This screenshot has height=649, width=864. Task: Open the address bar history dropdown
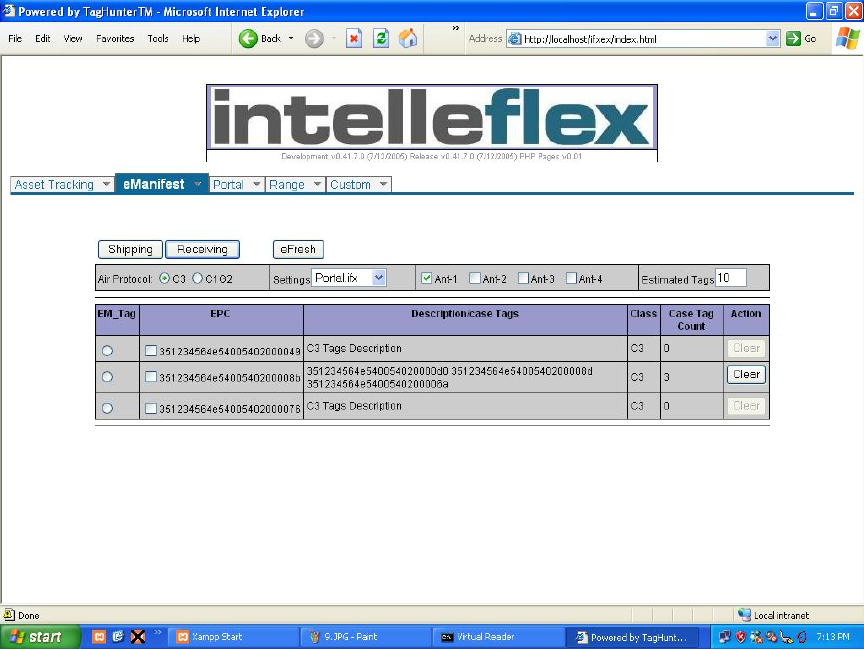773,39
